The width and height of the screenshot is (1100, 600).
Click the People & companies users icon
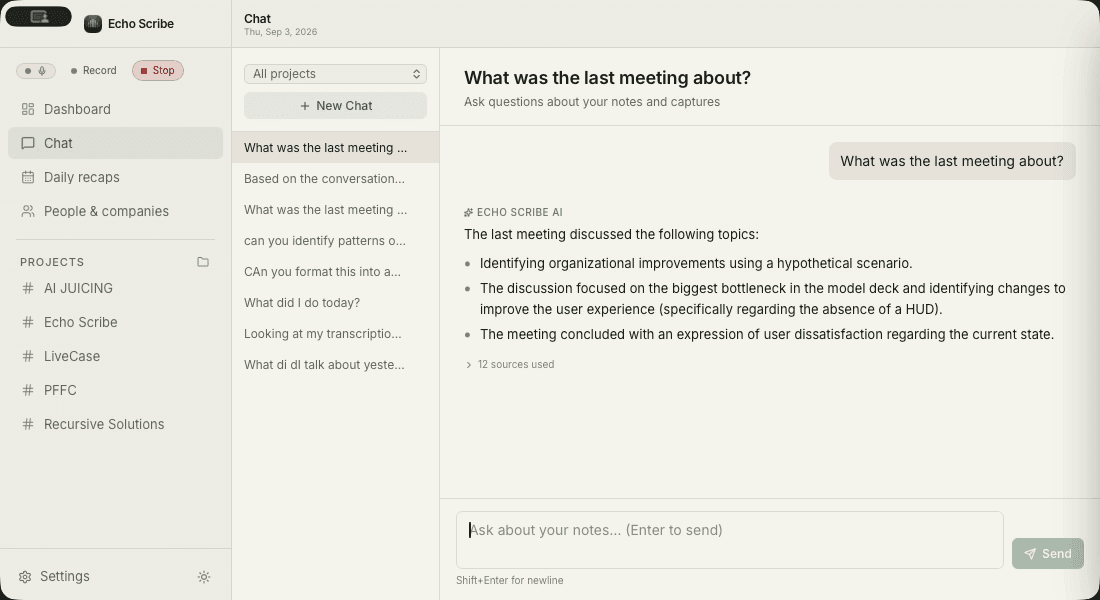28,211
